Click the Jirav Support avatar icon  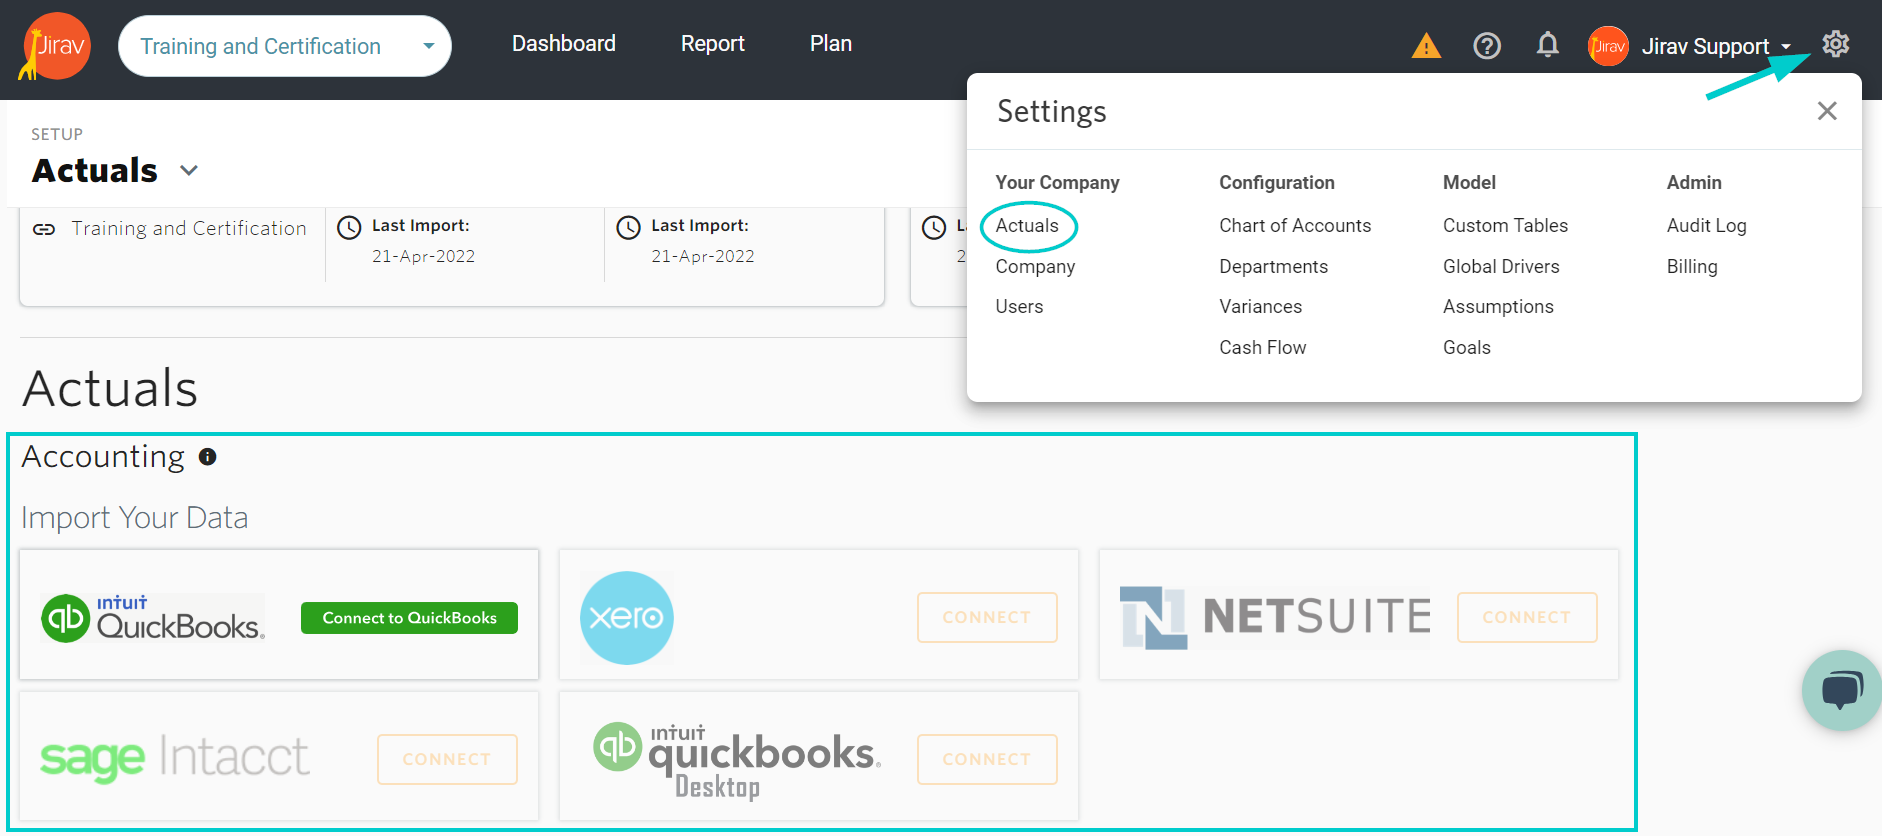click(x=1608, y=46)
